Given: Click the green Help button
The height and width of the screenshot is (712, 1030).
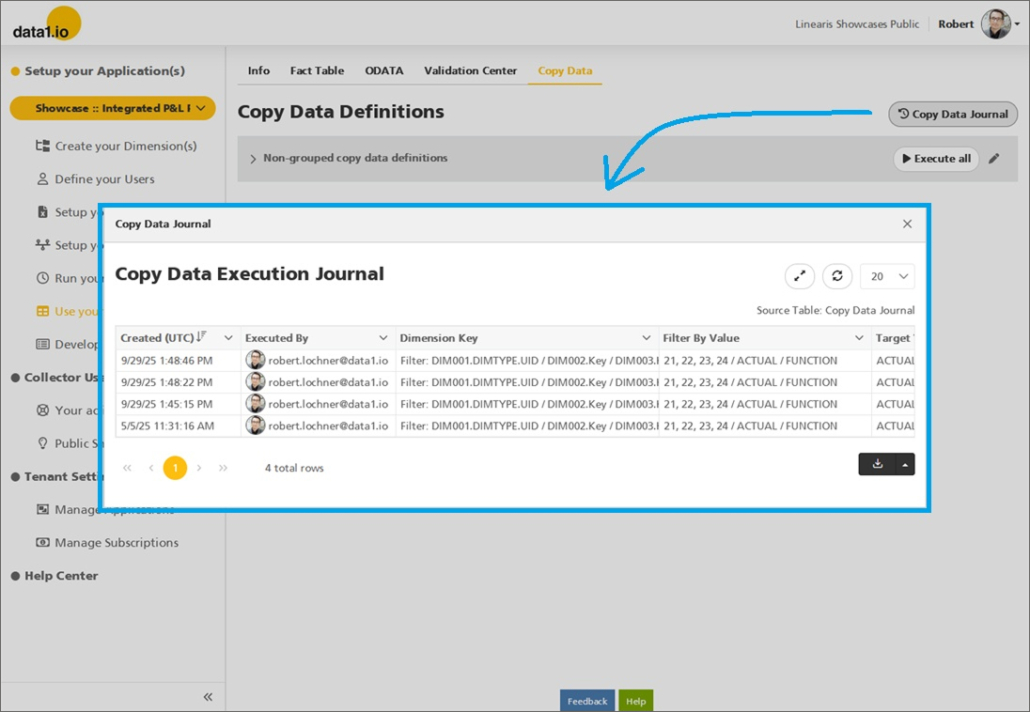Looking at the screenshot, I should [635, 701].
